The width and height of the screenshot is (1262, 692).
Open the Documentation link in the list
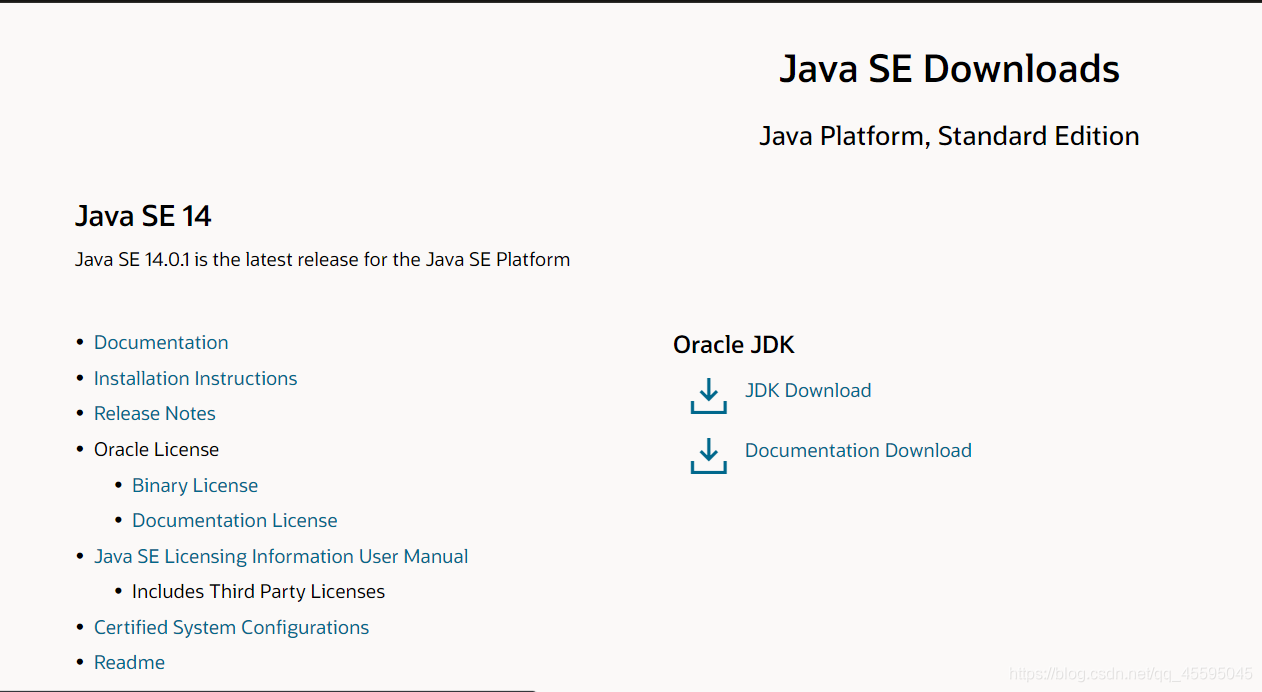161,342
